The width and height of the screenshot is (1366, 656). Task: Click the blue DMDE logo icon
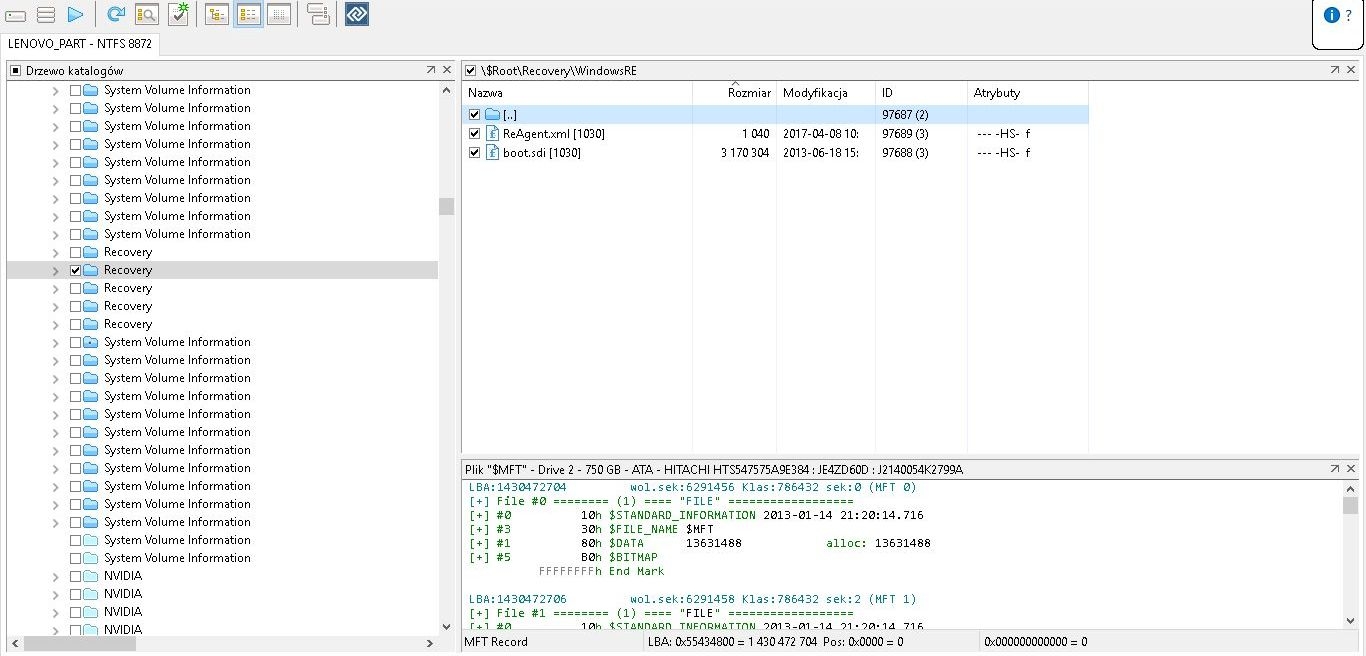pyautogui.click(x=357, y=14)
